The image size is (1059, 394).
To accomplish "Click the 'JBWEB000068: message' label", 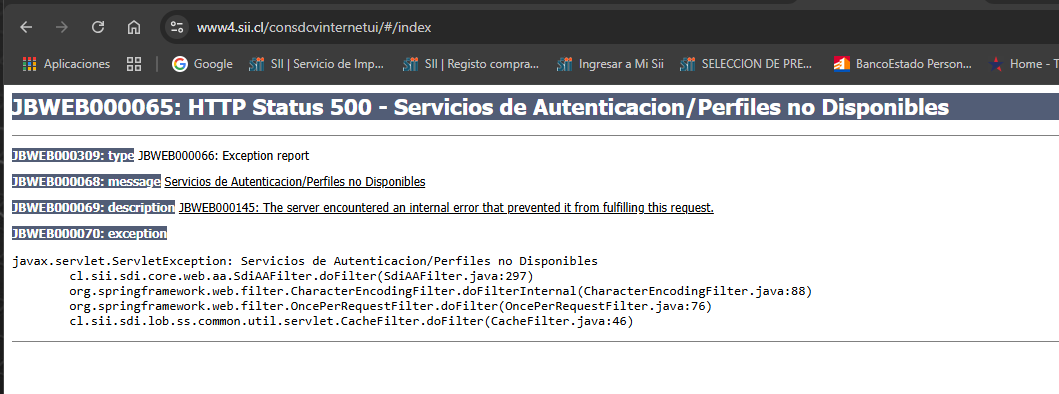I will pos(86,181).
